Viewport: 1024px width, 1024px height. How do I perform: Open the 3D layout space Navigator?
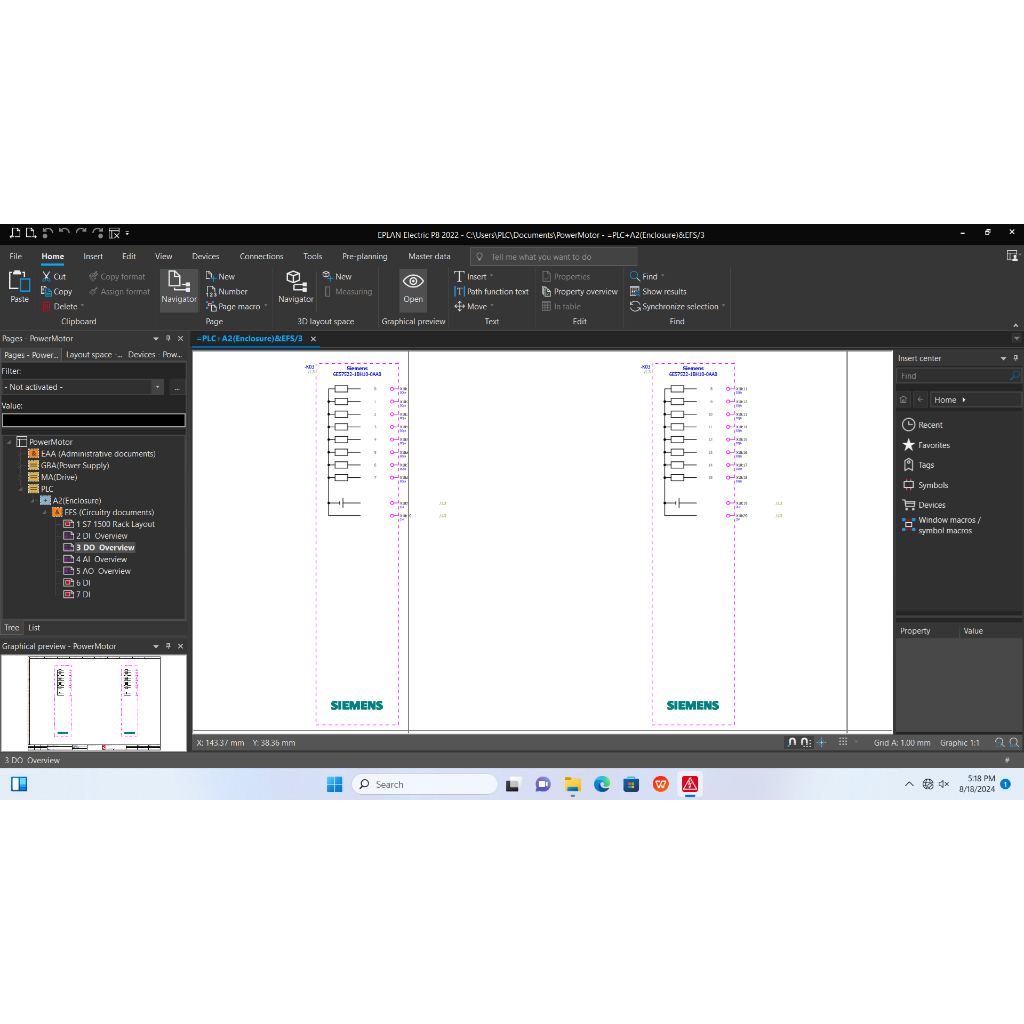[x=295, y=287]
